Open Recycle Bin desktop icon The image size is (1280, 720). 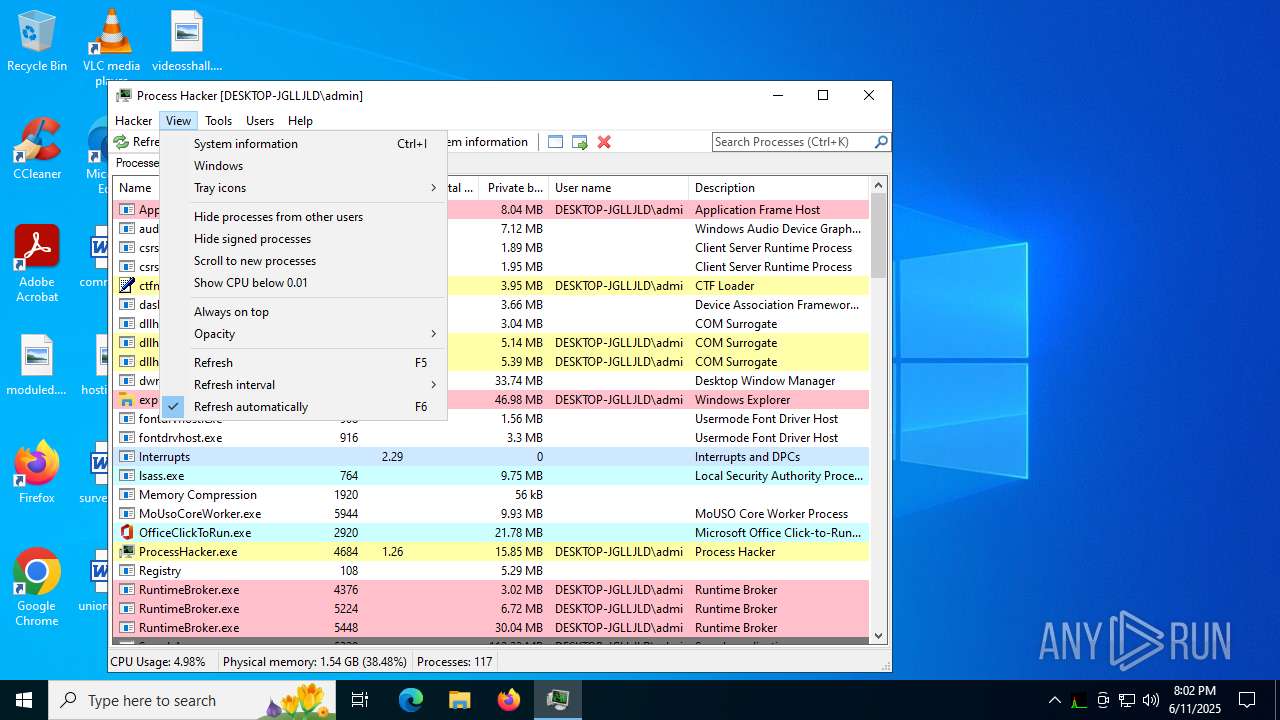click(37, 41)
